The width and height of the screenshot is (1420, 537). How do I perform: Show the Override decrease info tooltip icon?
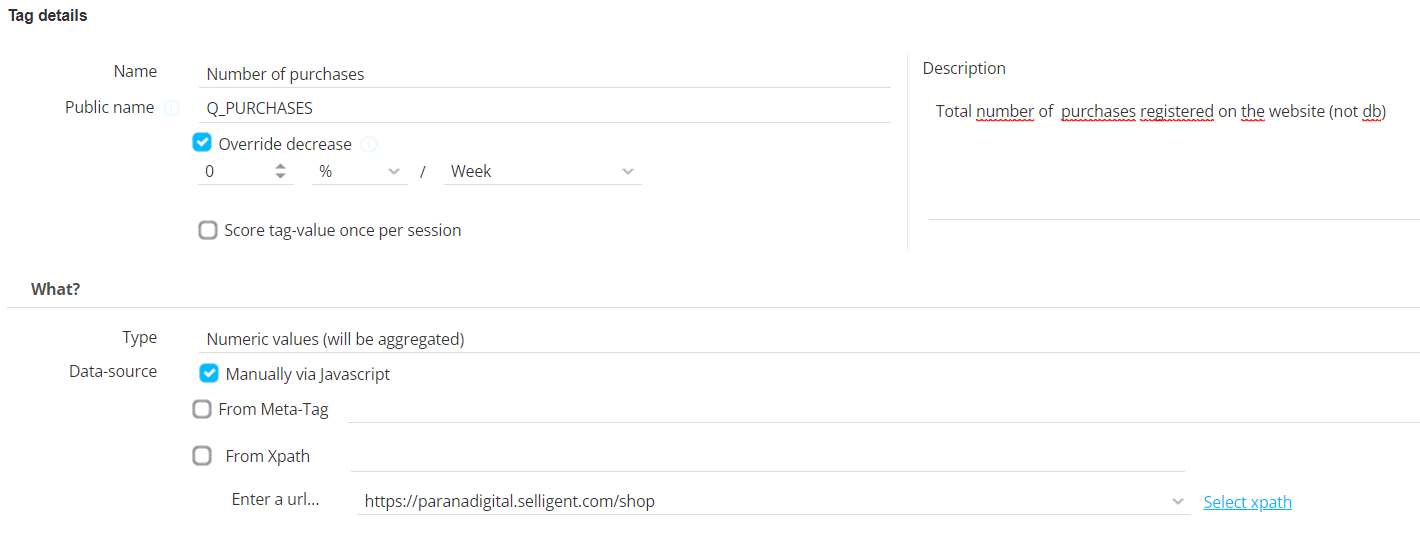368,145
